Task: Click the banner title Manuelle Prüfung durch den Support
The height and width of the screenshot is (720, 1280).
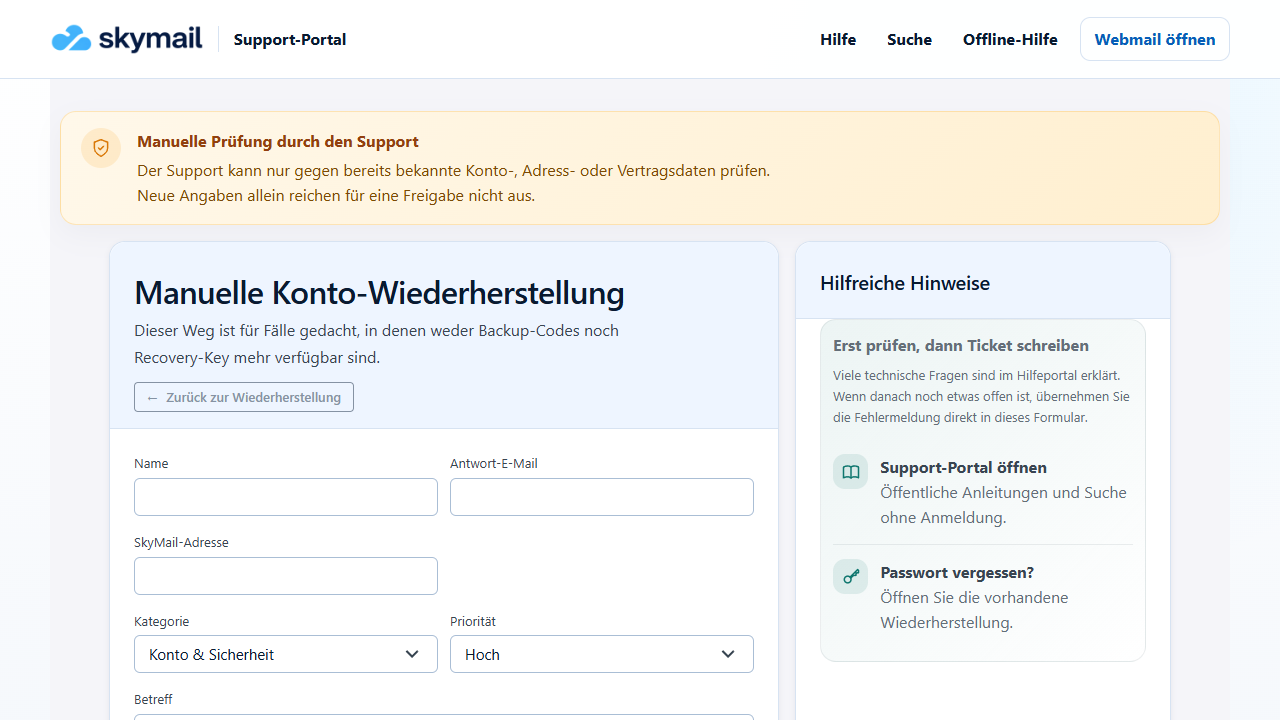Action: pyautogui.click(x=278, y=141)
